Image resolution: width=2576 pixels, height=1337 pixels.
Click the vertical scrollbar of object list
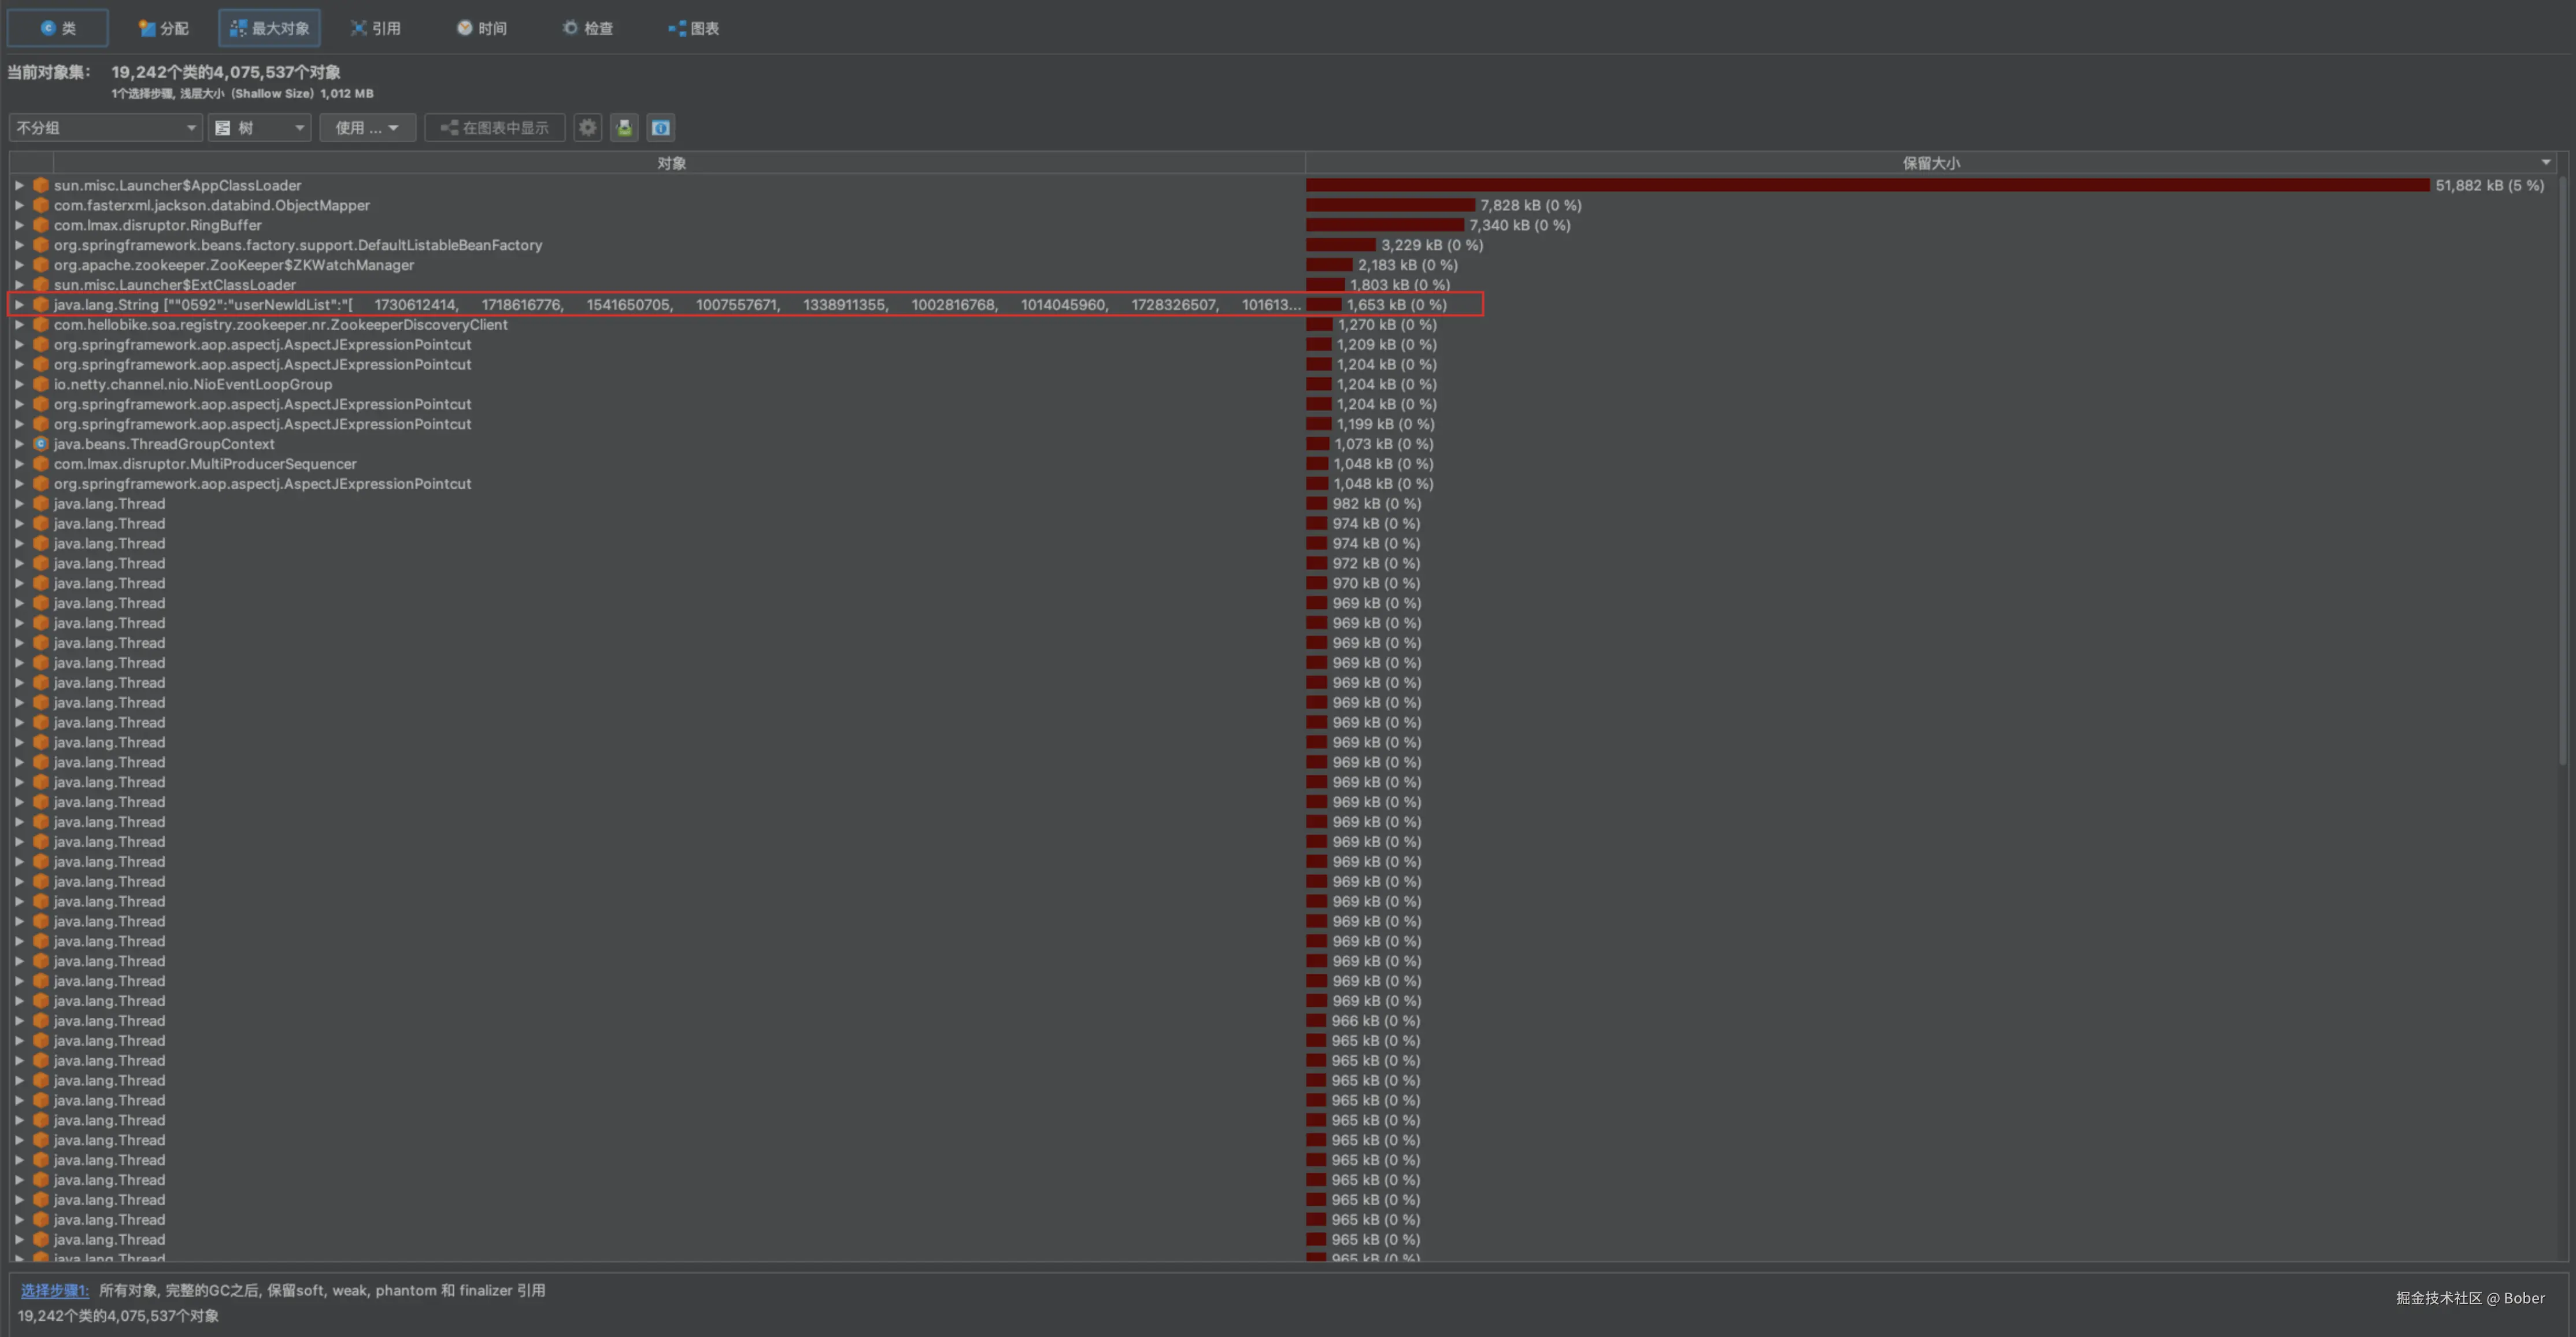(x=2562, y=470)
